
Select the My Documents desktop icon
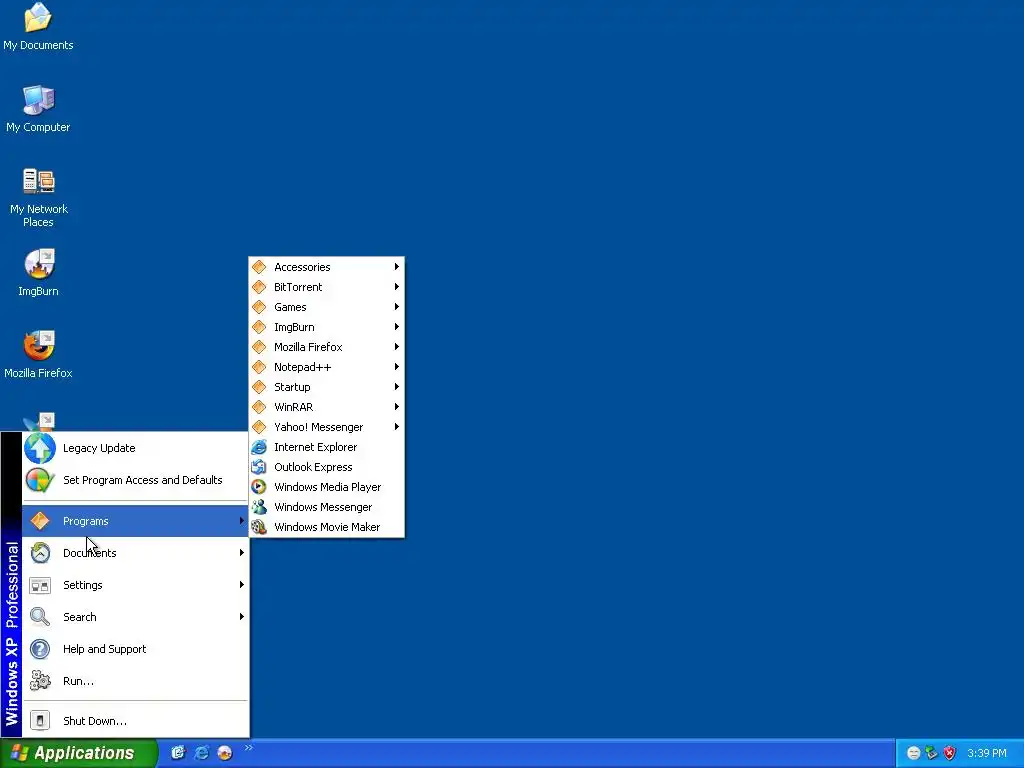(x=38, y=26)
